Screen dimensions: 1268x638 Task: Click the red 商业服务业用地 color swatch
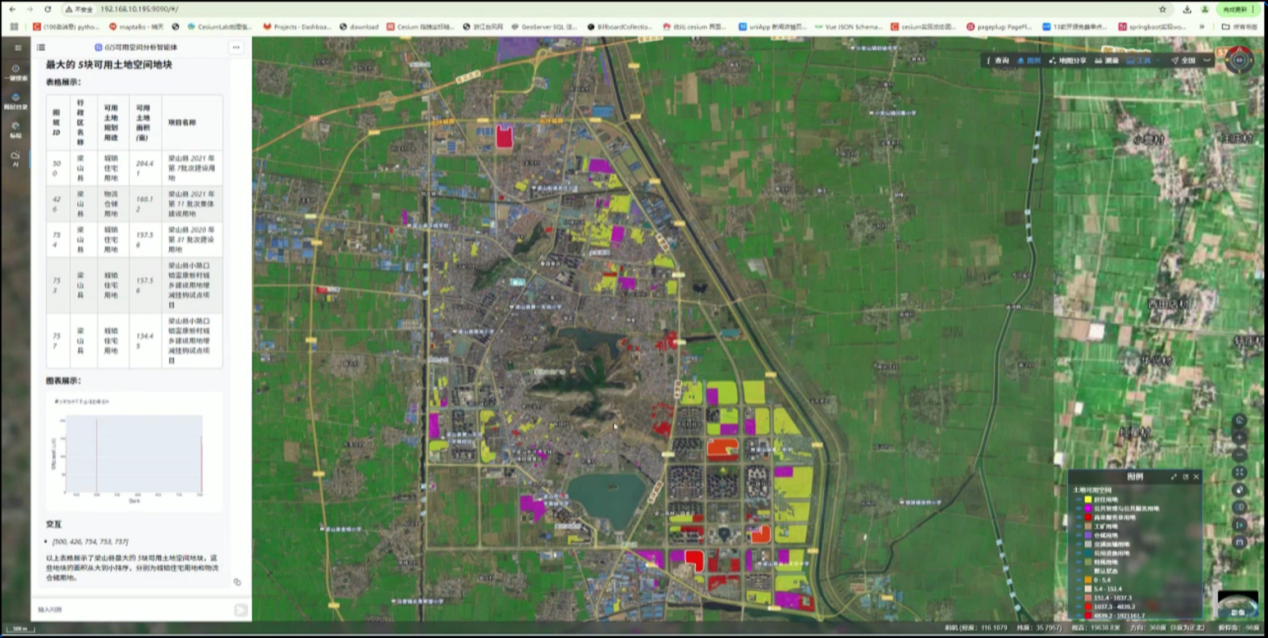click(1088, 517)
